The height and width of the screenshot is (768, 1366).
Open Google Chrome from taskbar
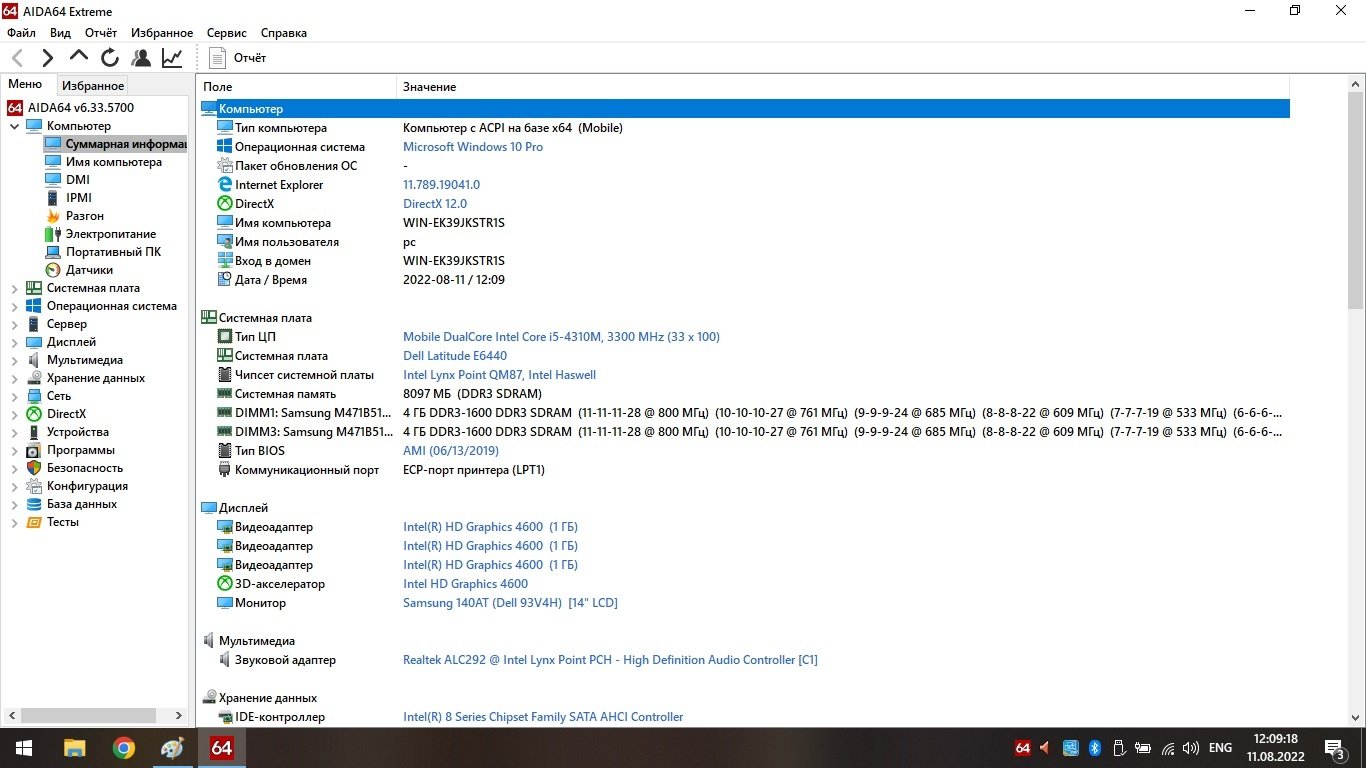(124, 748)
